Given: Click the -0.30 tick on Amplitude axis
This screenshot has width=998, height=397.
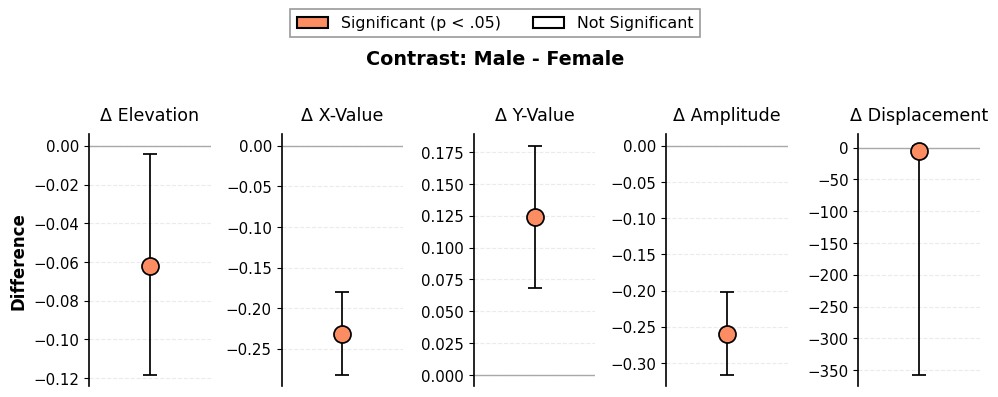Looking at the screenshot, I should point(636,364).
